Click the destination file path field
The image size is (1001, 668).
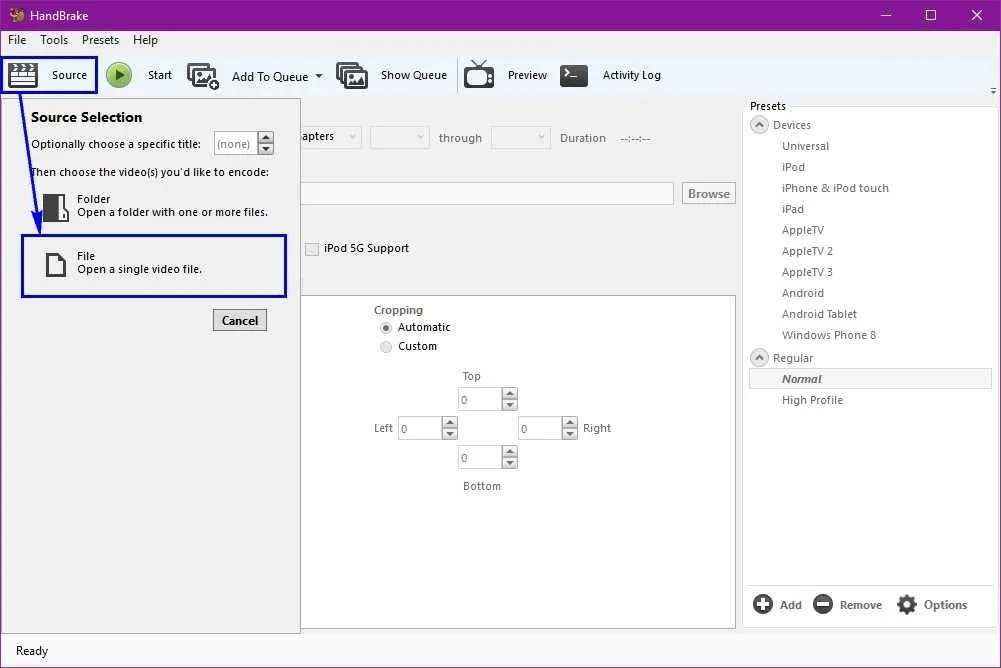point(487,194)
